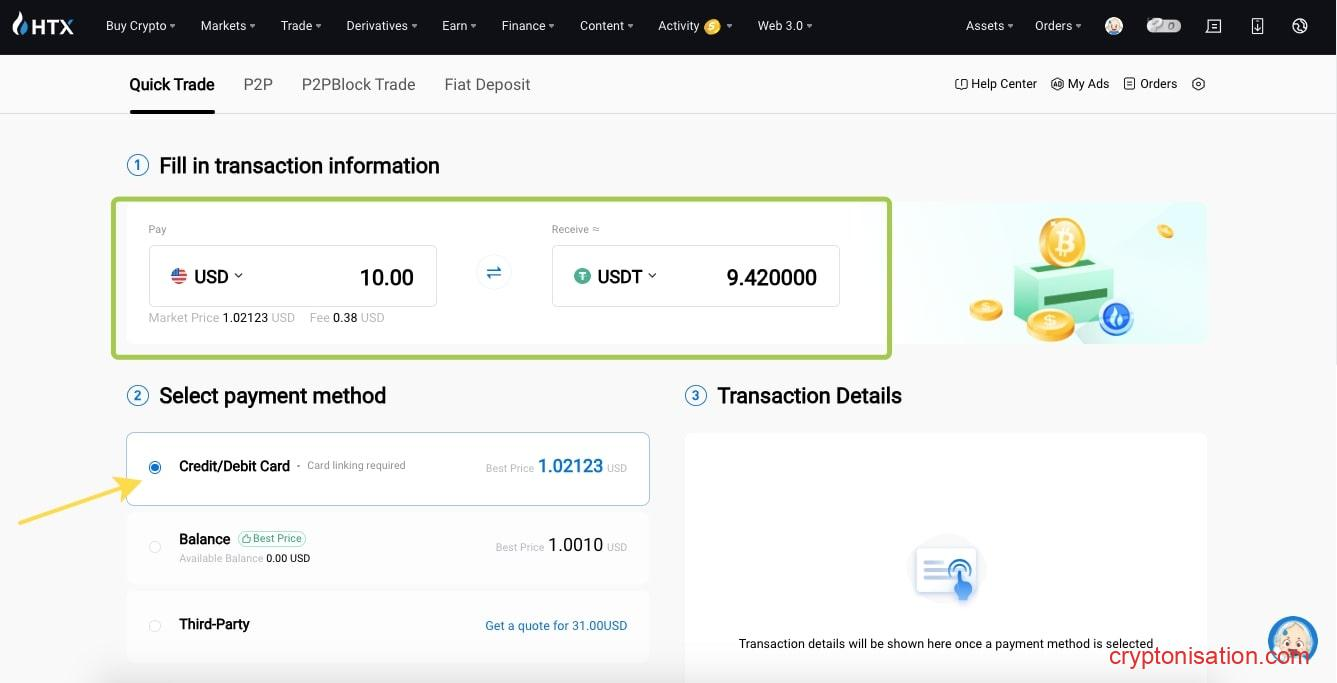Swap the Pay and Receive currencies
The image size is (1337, 683).
pyautogui.click(x=493, y=273)
